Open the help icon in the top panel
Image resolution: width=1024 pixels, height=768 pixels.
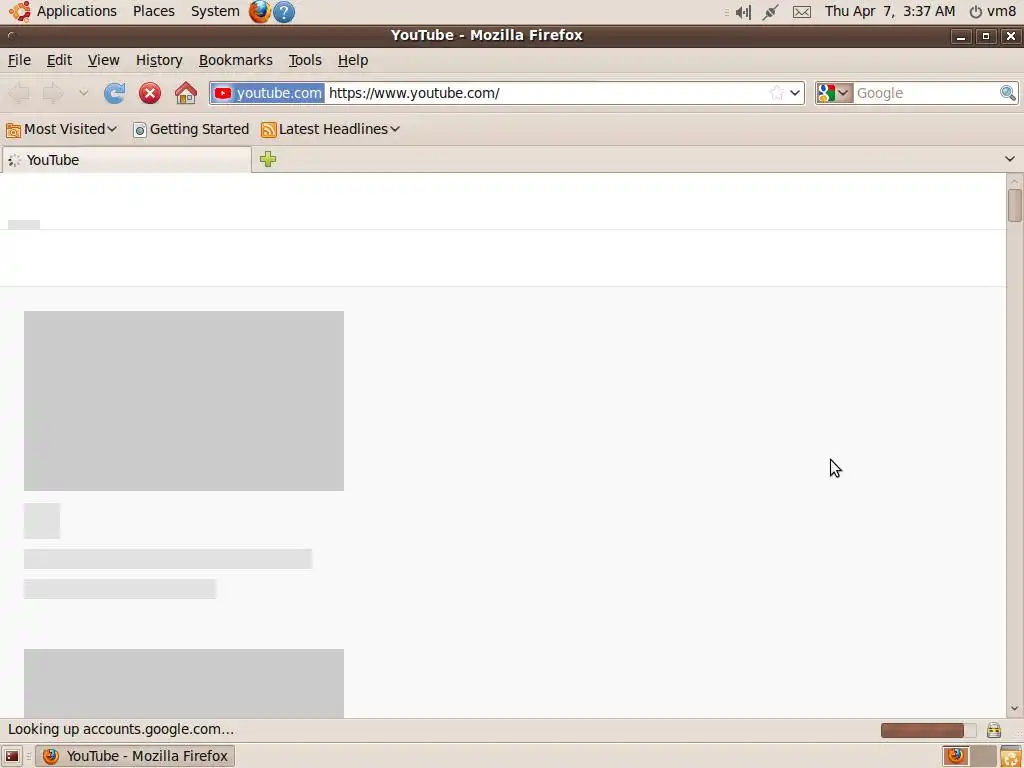click(x=283, y=12)
